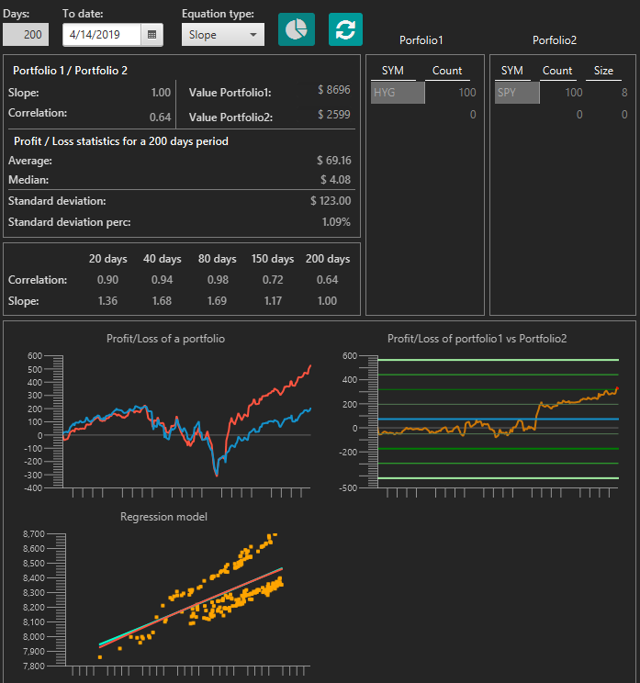Click the Porfolio1 table heading
640x683 pixels.
point(421,41)
